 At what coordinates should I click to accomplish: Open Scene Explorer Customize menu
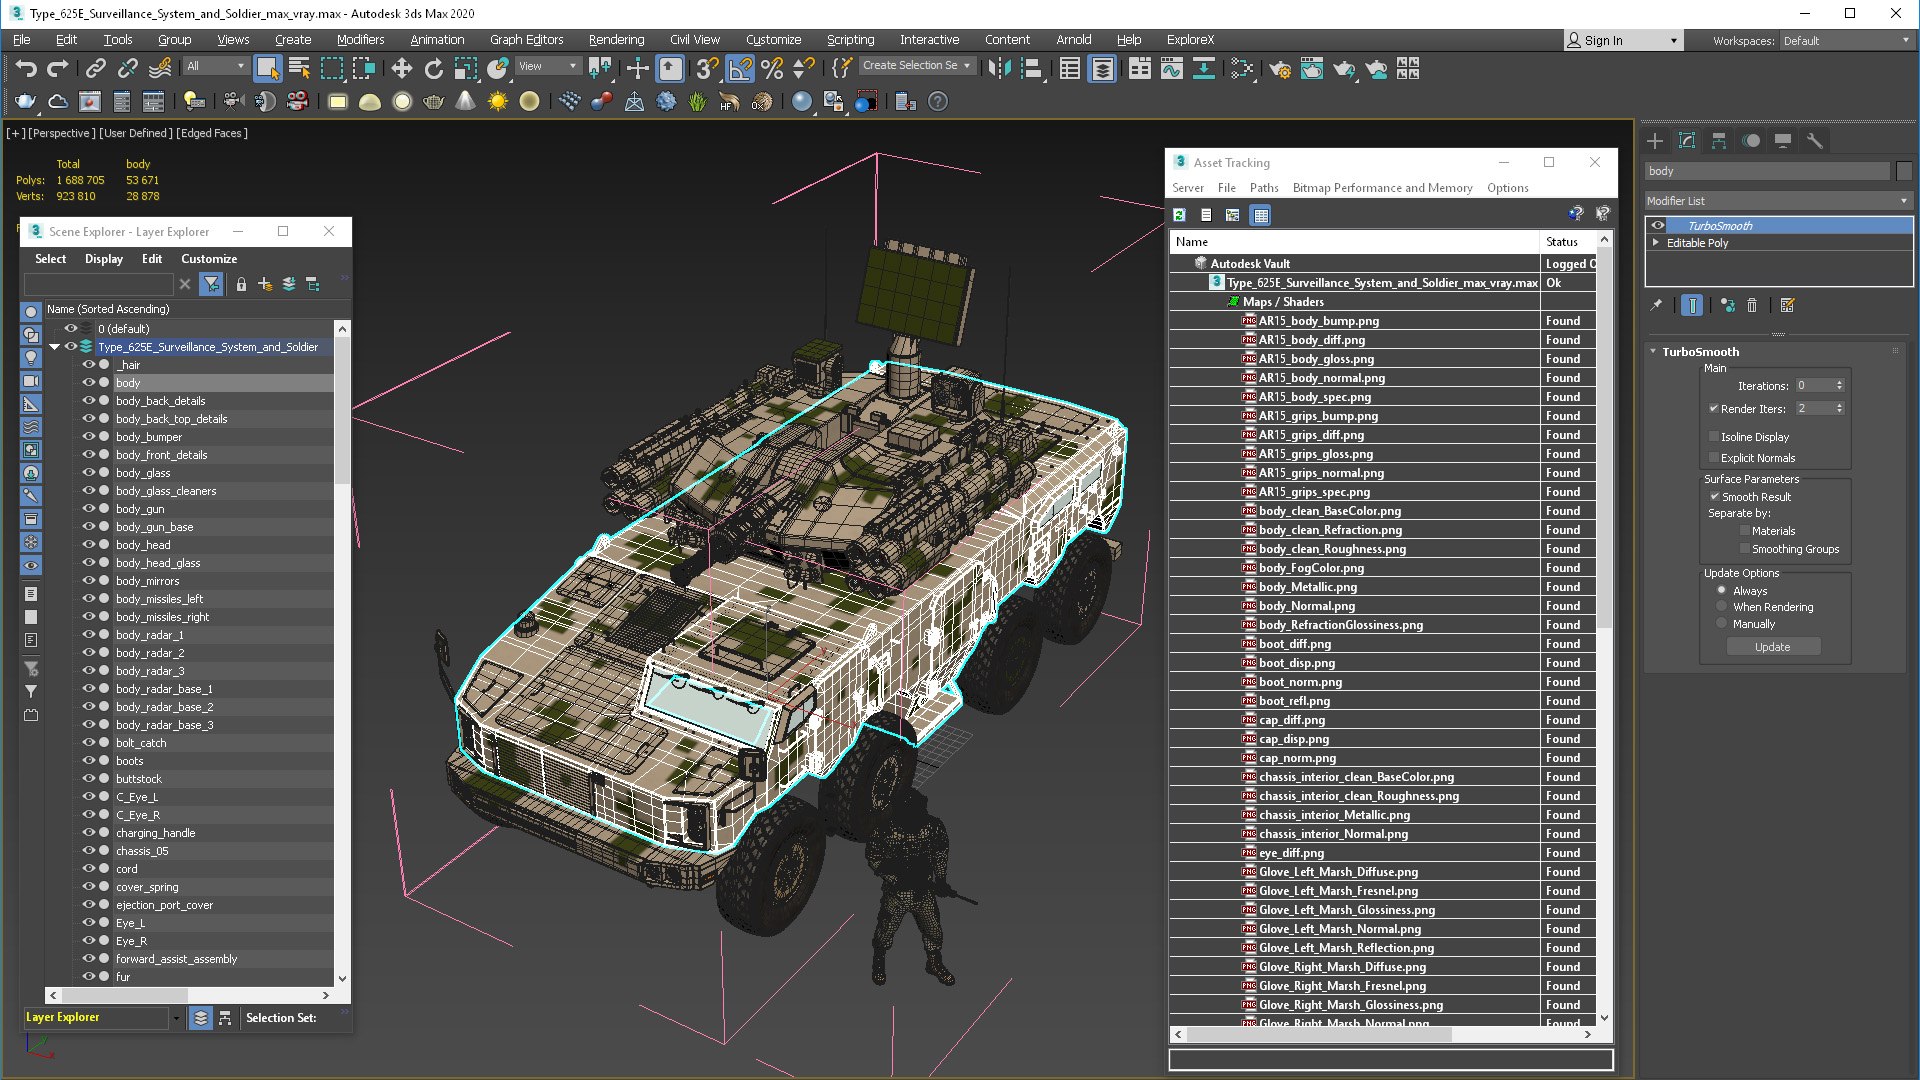coord(209,259)
